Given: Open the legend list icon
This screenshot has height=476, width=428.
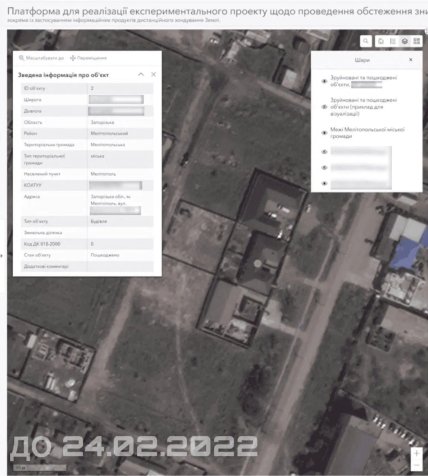Looking at the screenshot, I should click(393, 41).
